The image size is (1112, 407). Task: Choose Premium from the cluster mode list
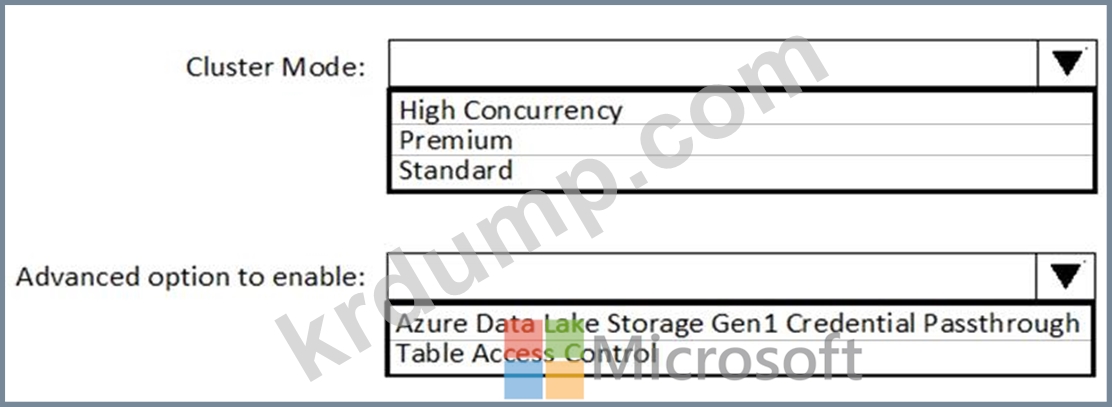456,140
